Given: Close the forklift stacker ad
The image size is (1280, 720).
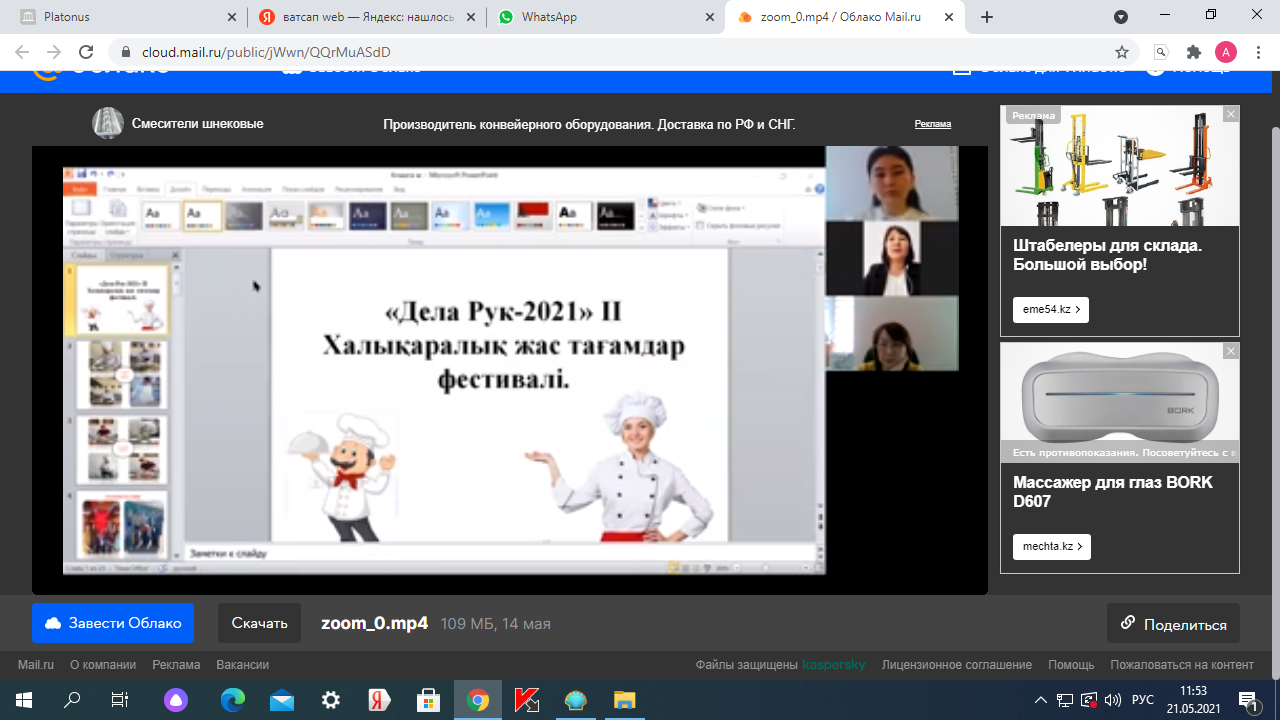Looking at the screenshot, I should (1231, 114).
